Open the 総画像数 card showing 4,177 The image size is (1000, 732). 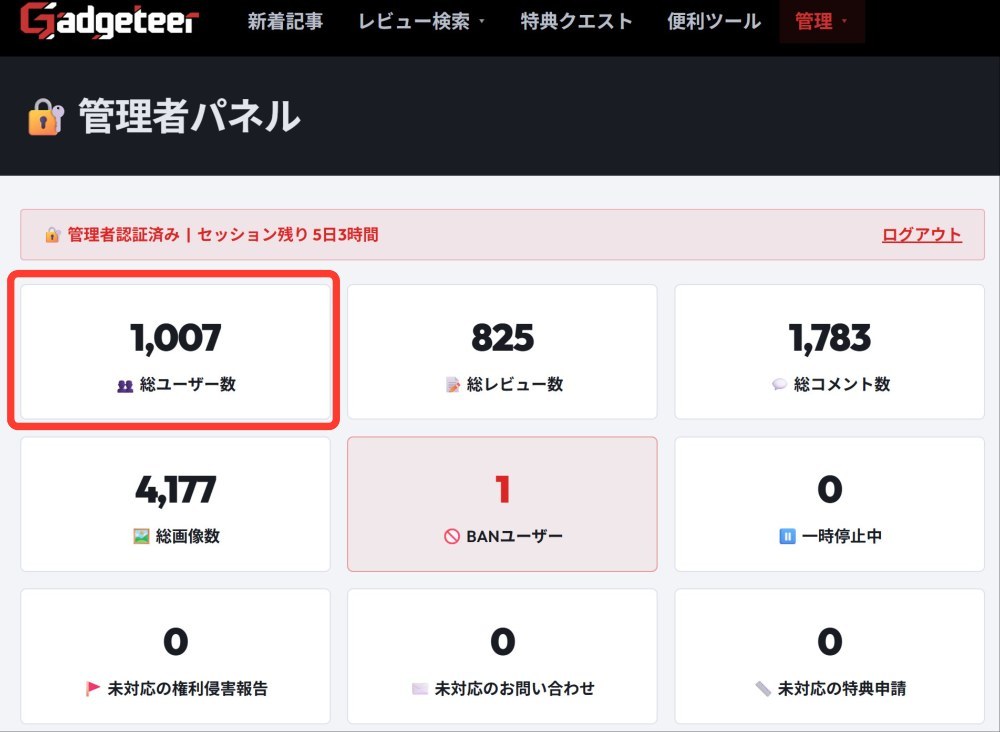pyautogui.click(x=175, y=504)
